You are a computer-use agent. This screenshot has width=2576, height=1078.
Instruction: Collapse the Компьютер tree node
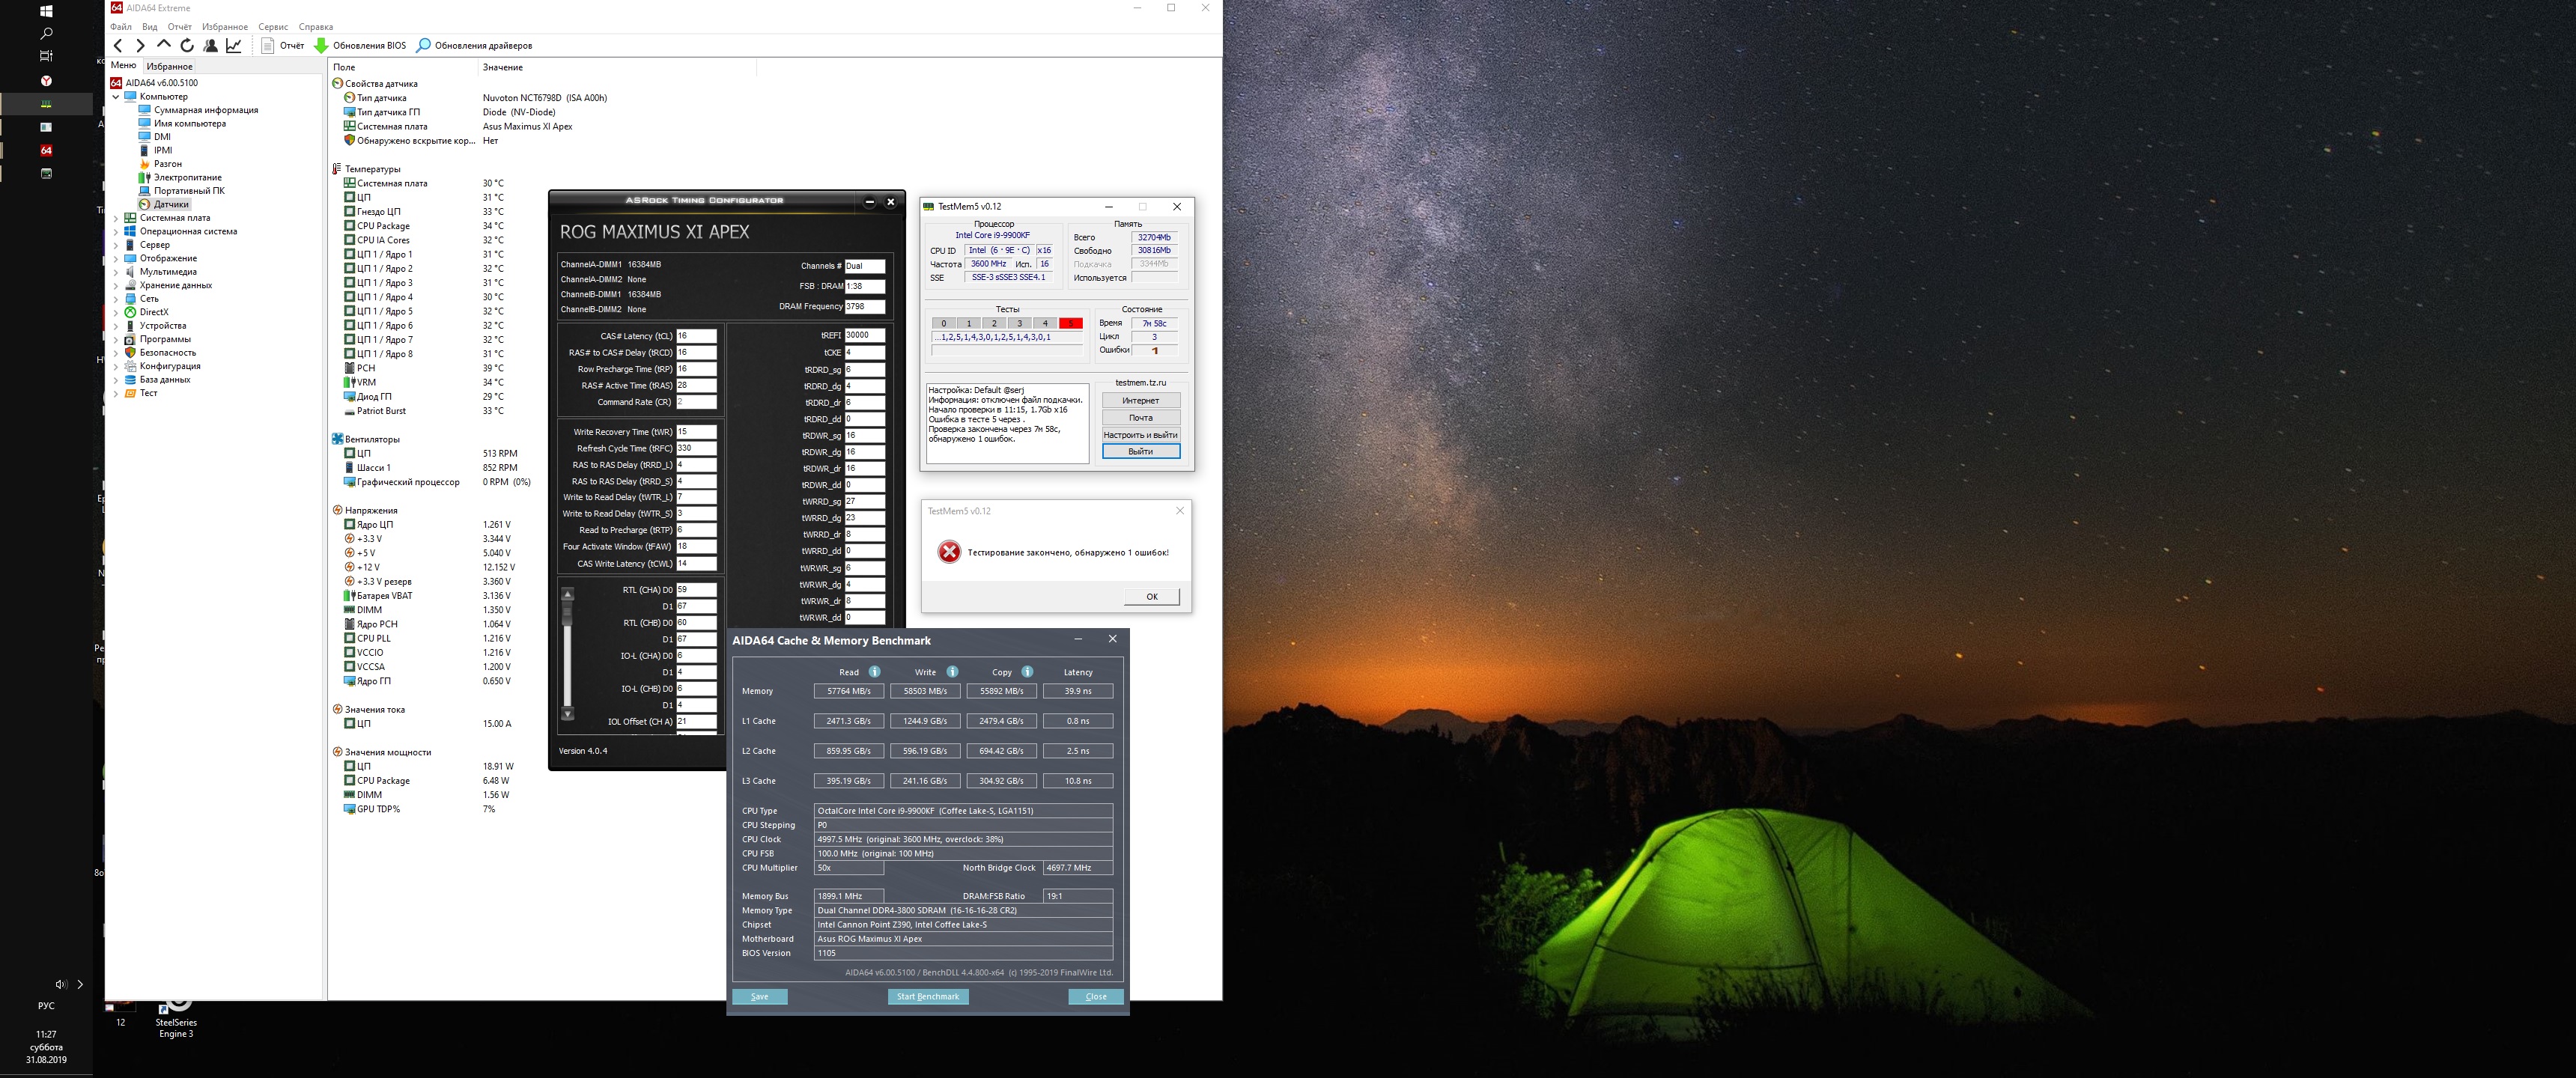[x=116, y=97]
